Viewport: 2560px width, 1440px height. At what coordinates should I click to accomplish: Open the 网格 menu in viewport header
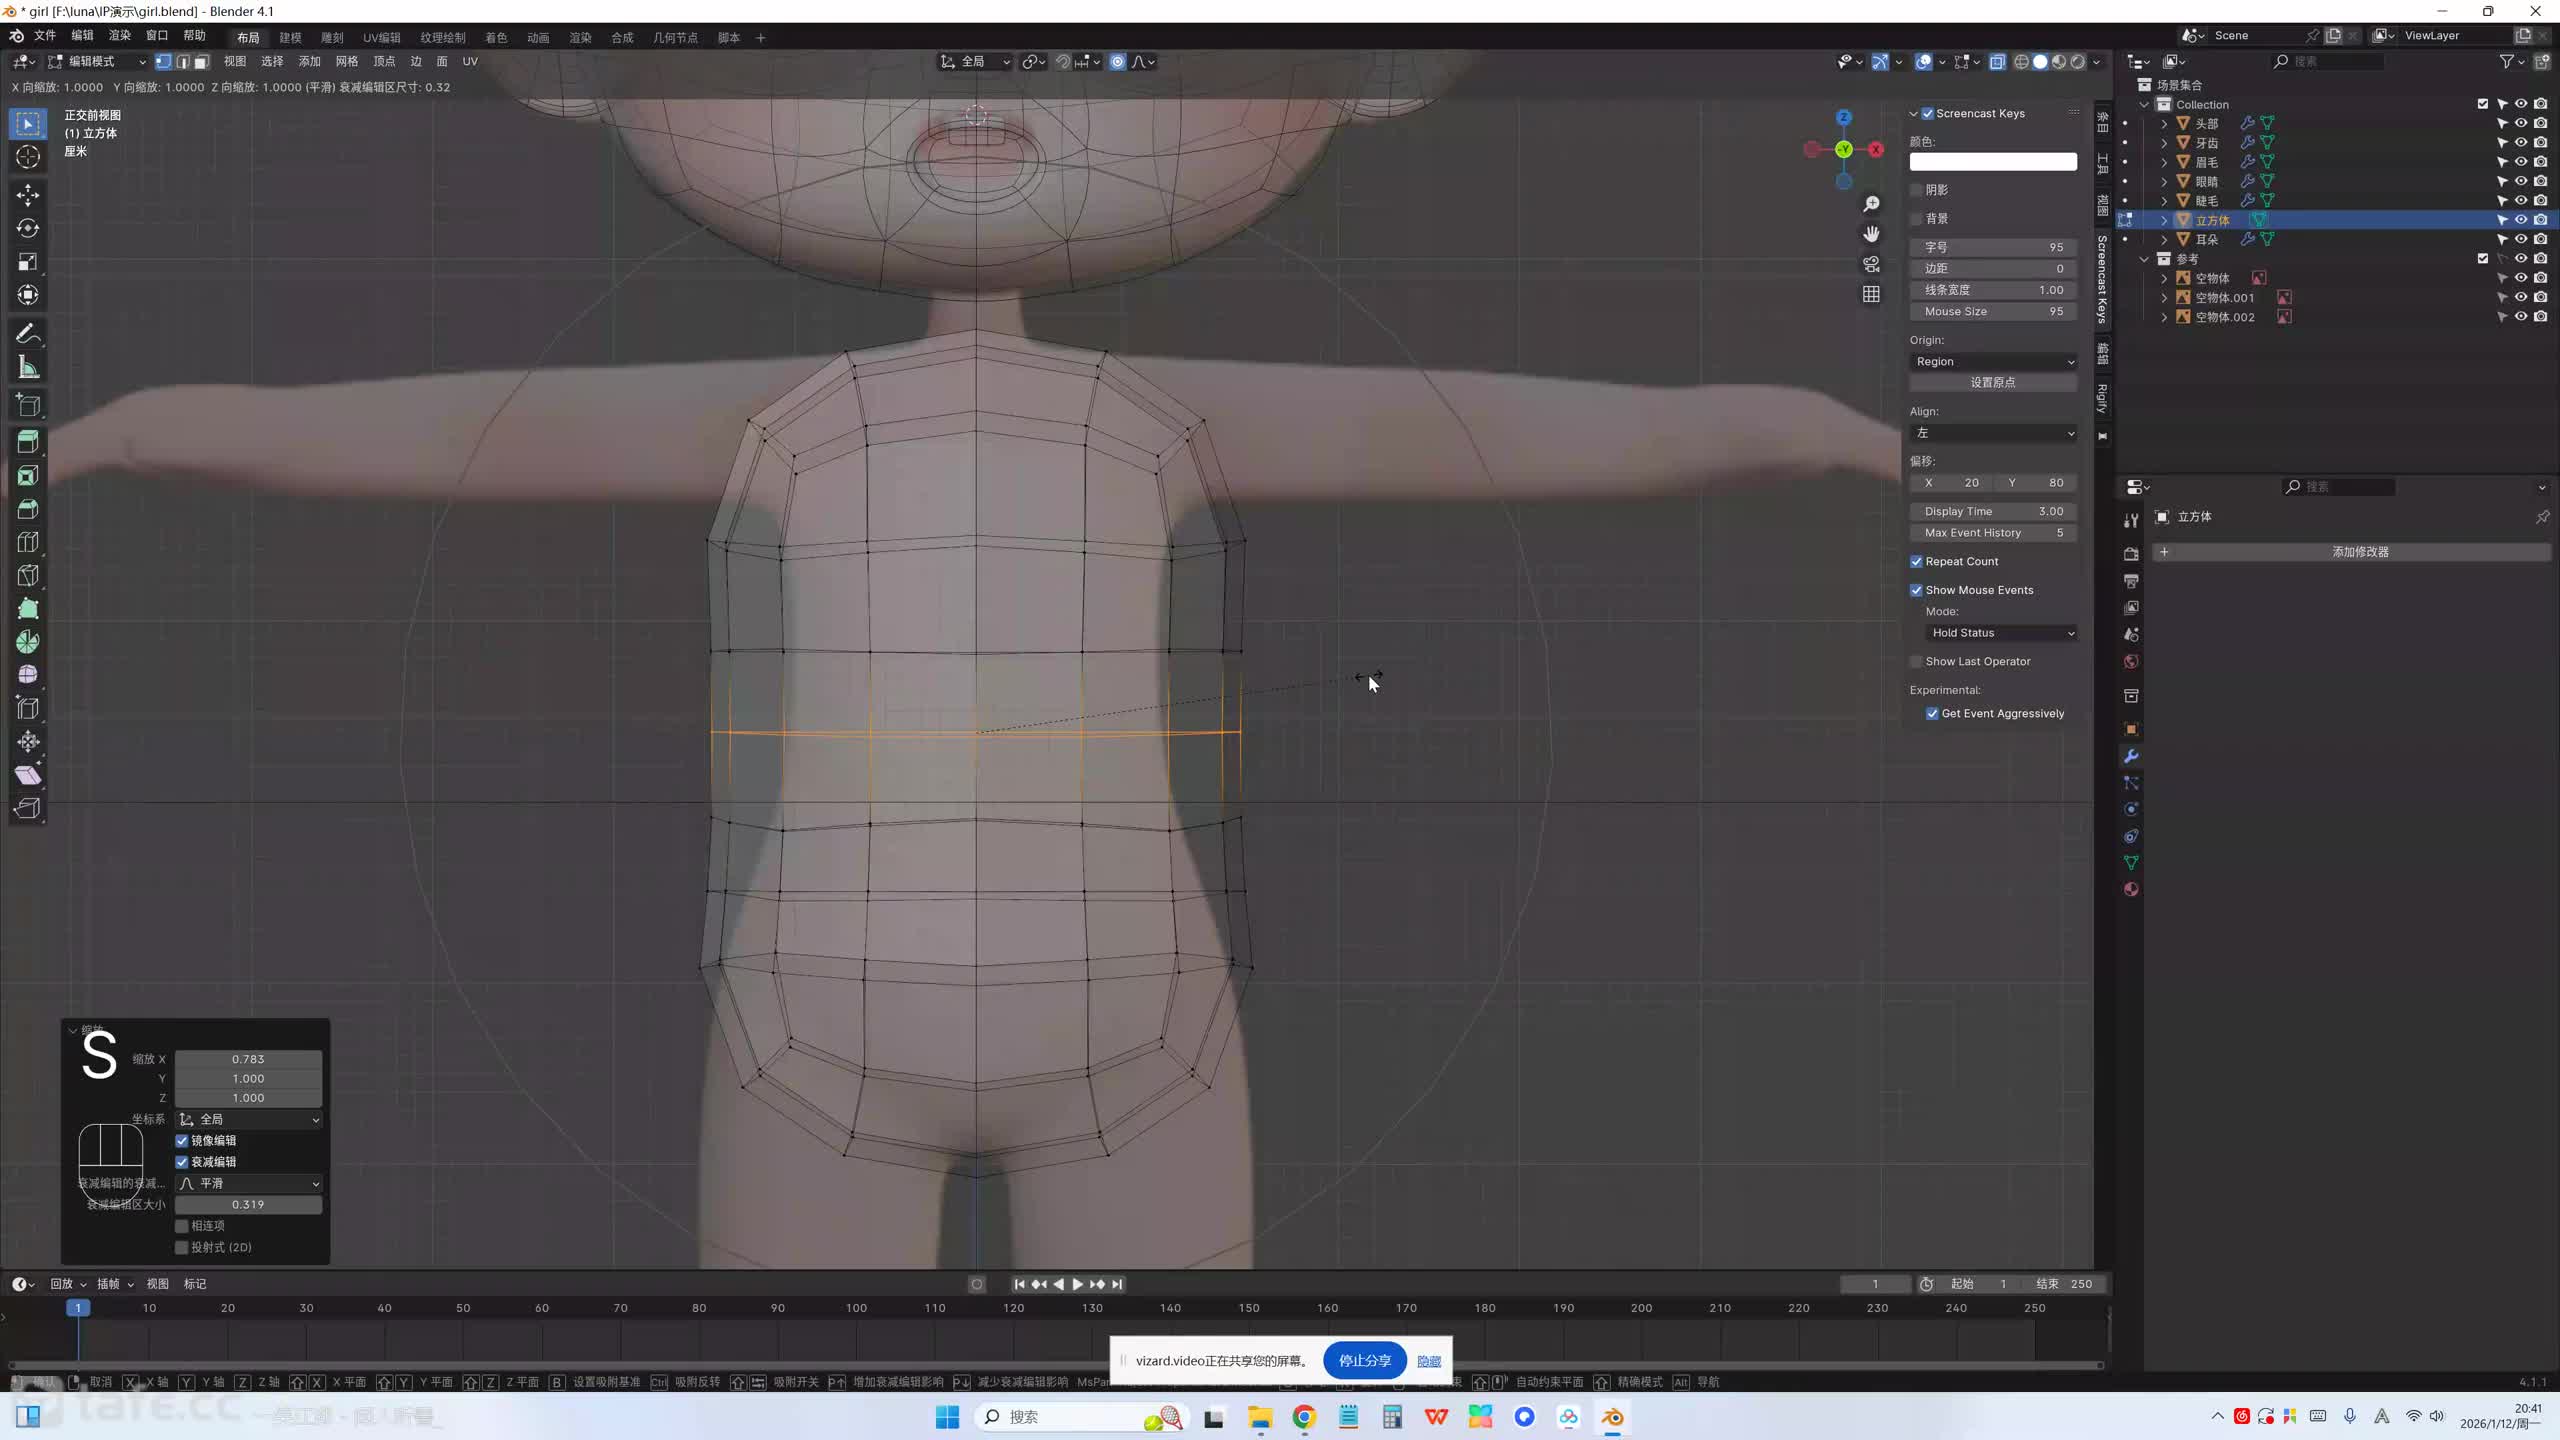coord(346,62)
